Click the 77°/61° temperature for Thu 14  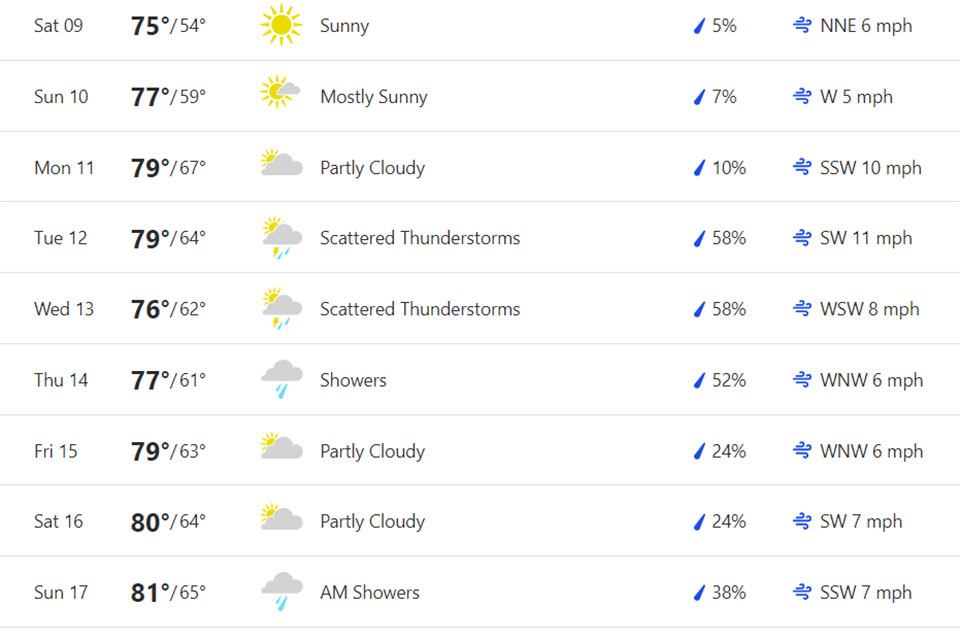pos(168,380)
